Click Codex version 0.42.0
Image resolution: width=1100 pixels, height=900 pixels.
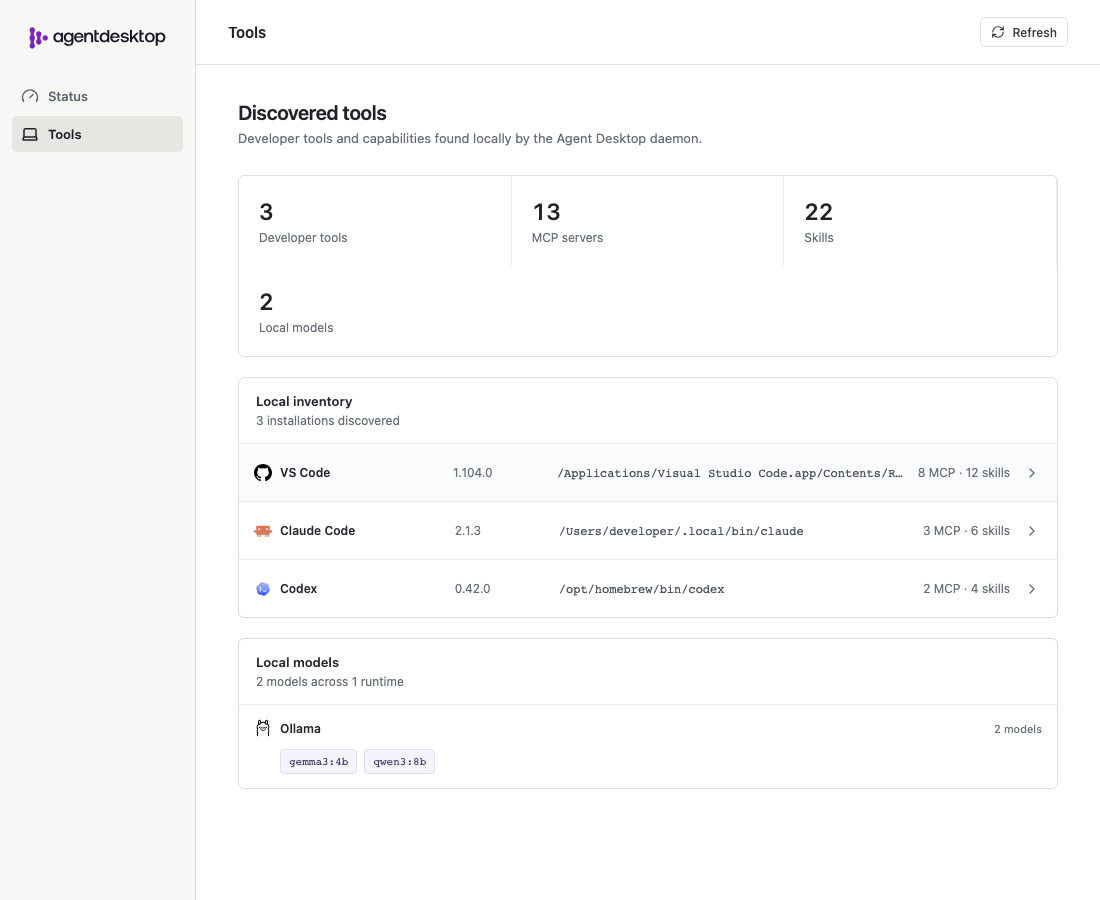click(x=472, y=589)
